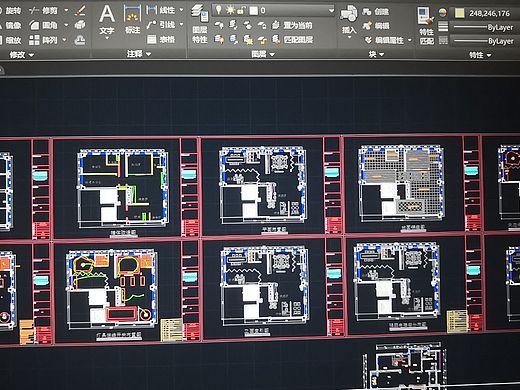Select the Dimension (标注) tool
The width and height of the screenshot is (520, 390).
(132, 19)
